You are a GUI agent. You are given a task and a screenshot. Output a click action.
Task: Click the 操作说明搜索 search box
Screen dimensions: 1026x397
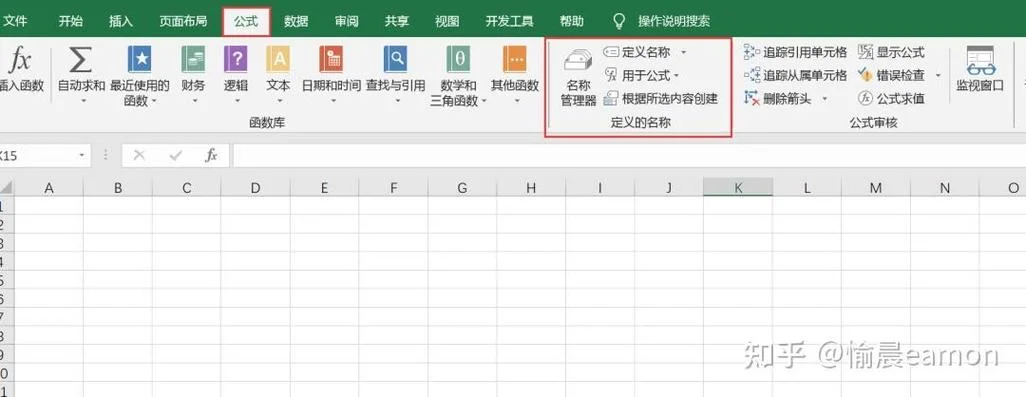[x=674, y=21]
